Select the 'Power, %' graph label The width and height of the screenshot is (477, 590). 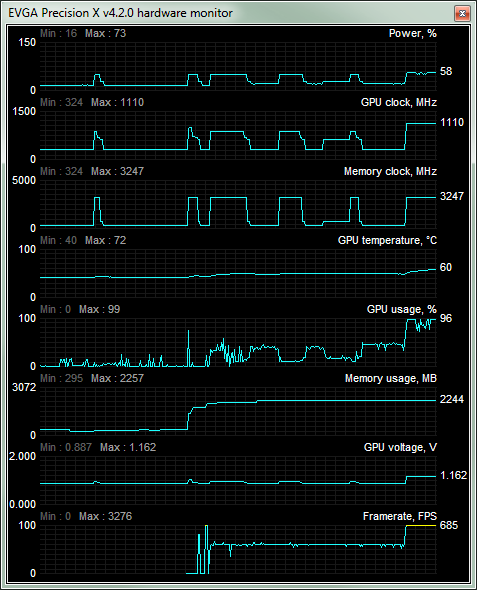point(413,33)
